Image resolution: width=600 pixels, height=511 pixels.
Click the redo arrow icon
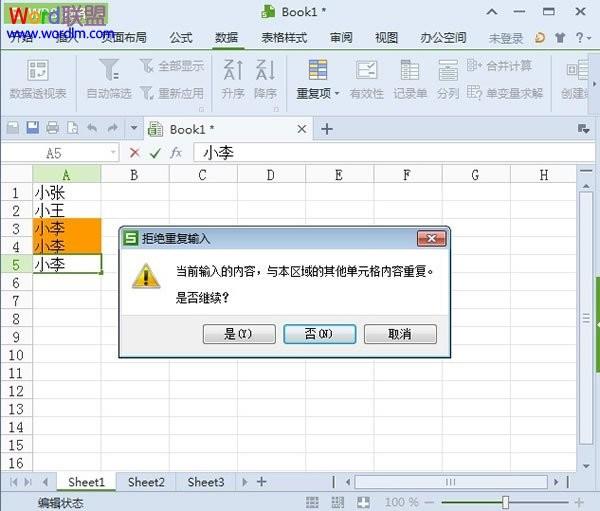click(112, 128)
